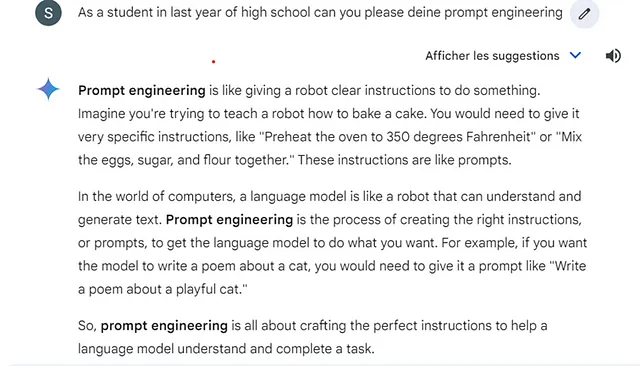Click bold "prompt engineering" after the word "So,"
The width and height of the screenshot is (640, 366).
tap(164, 326)
